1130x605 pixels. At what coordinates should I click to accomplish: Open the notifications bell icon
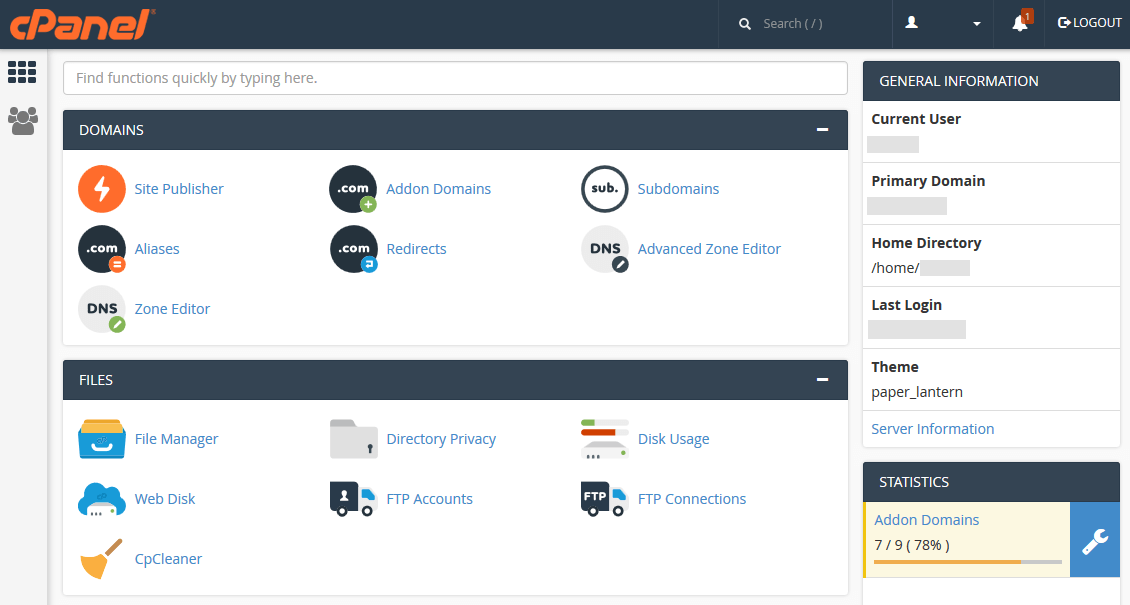[x=1020, y=23]
